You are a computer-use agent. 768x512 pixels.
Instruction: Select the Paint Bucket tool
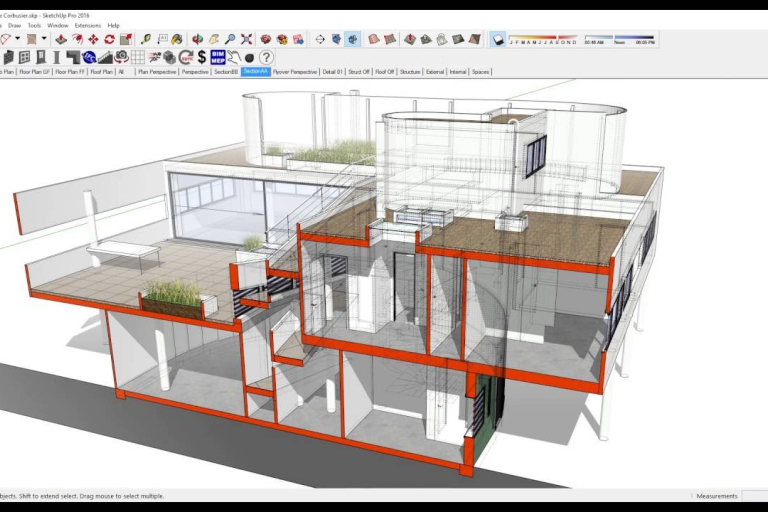click(x=177, y=39)
